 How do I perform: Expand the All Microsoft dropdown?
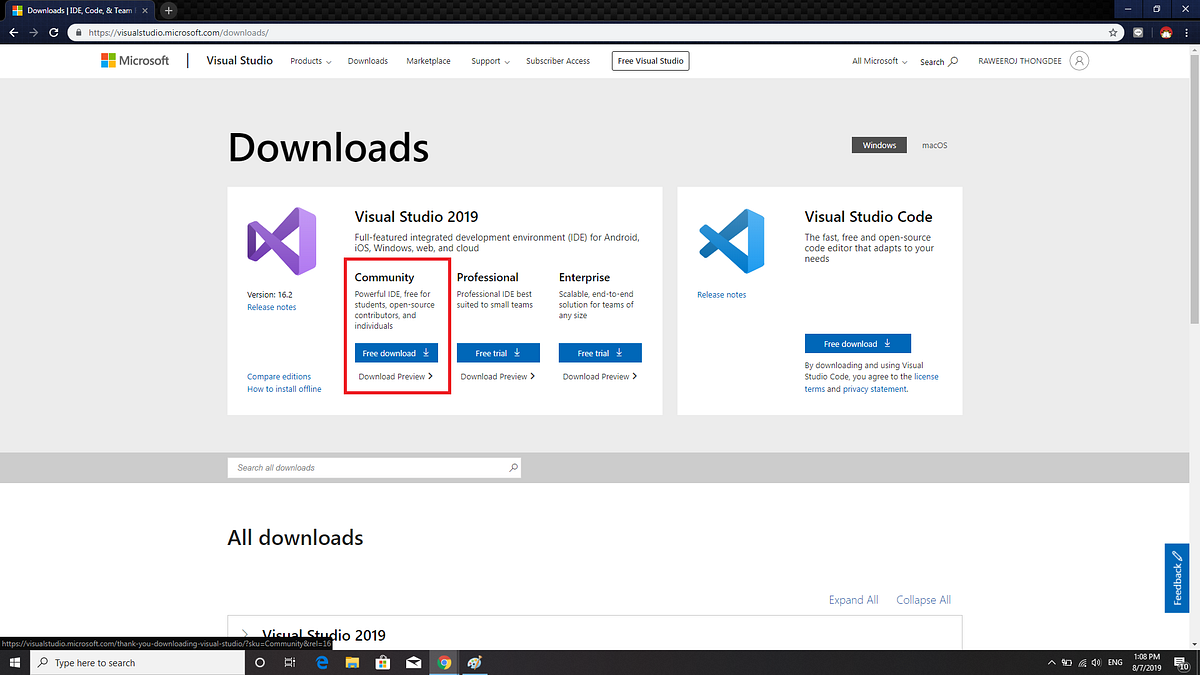[879, 61]
